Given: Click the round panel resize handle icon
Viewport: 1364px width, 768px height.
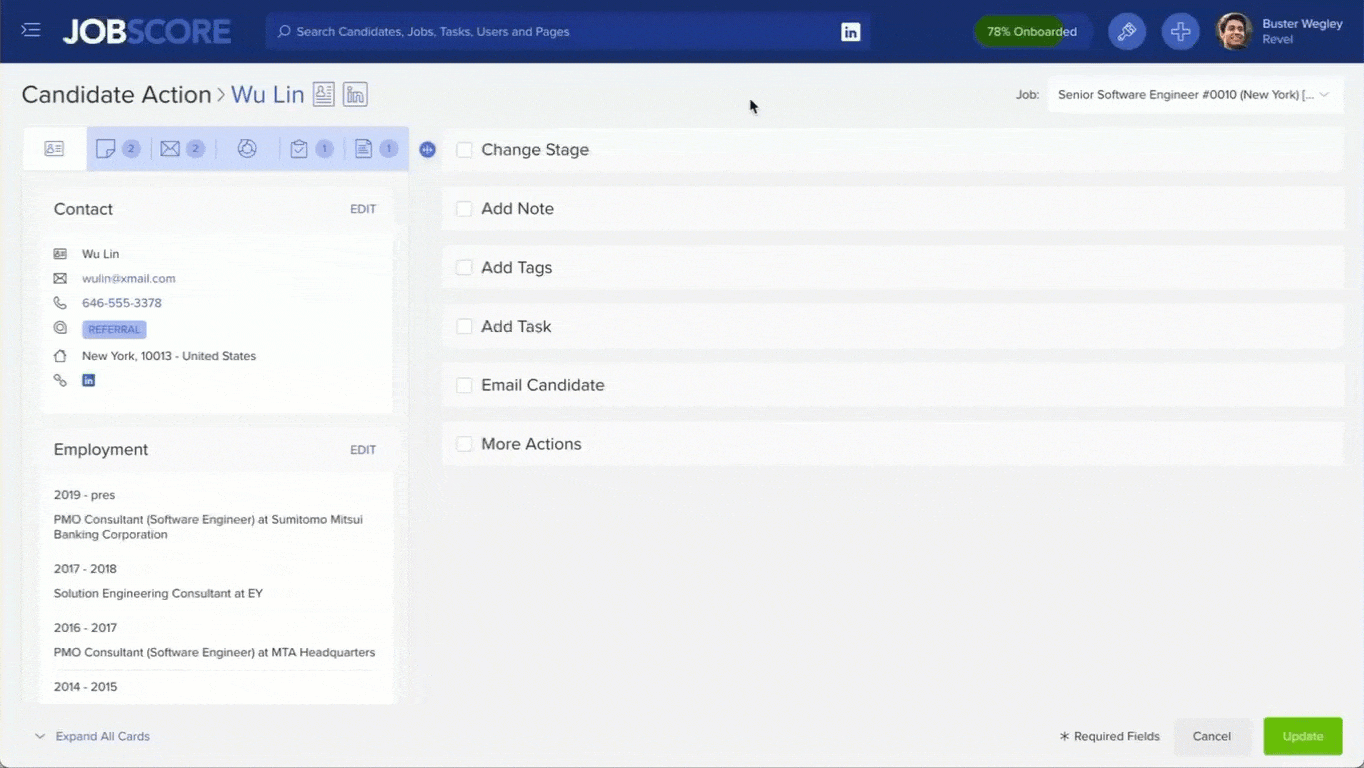Looking at the screenshot, I should (x=427, y=150).
